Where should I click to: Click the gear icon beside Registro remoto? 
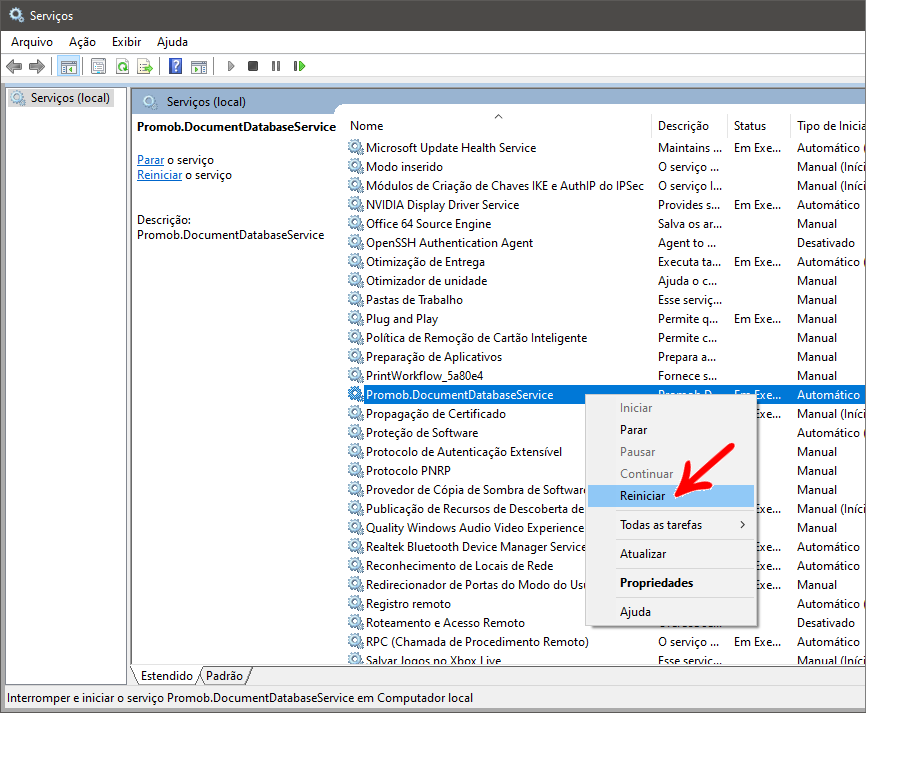[x=355, y=604]
